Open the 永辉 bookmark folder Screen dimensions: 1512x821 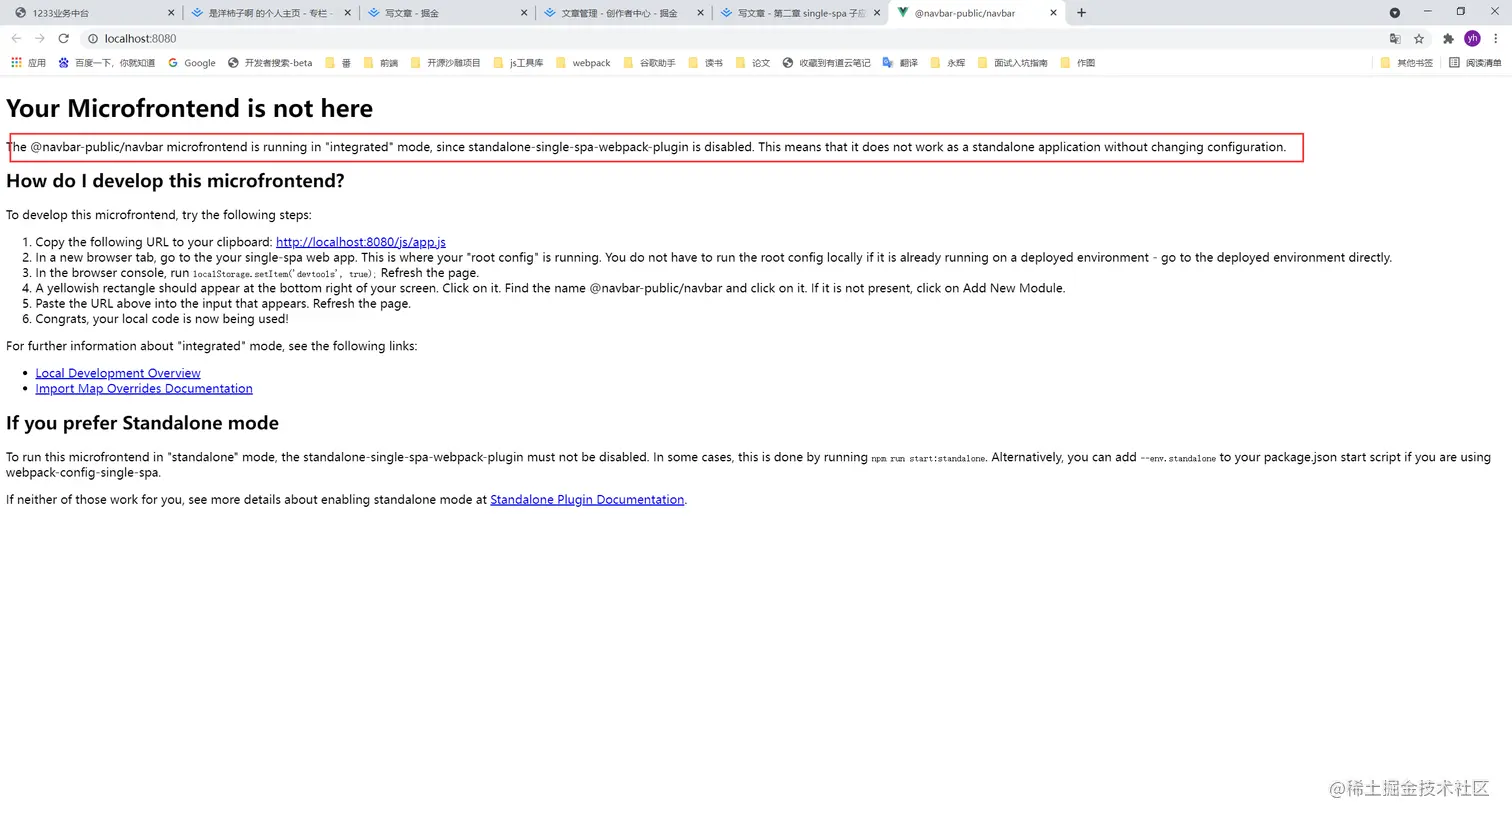[x=947, y=62]
